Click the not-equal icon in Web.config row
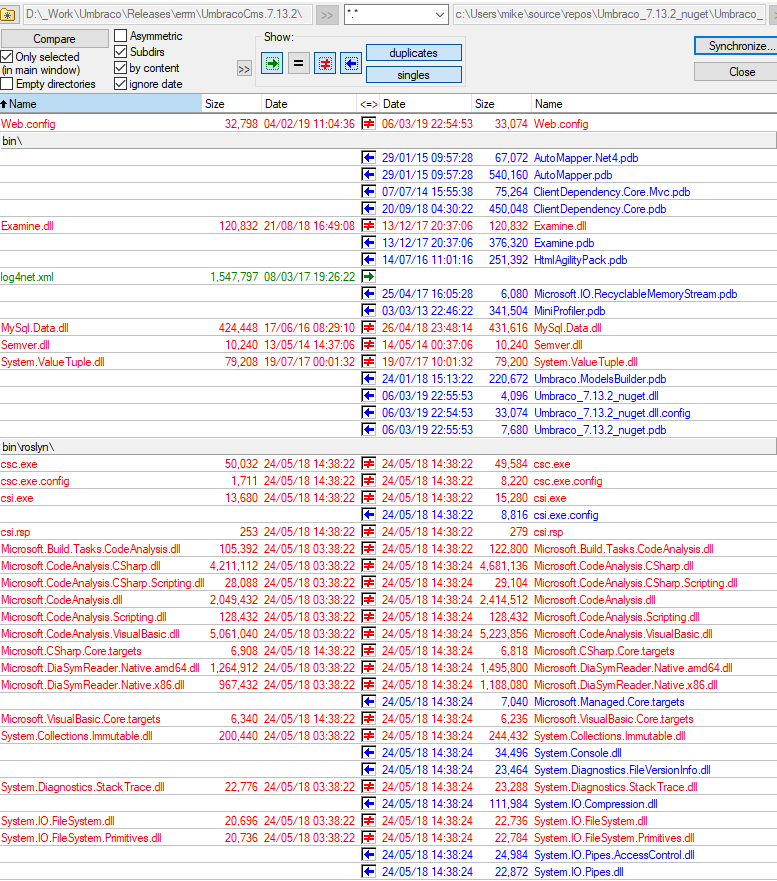The image size is (777, 881). 369,124
